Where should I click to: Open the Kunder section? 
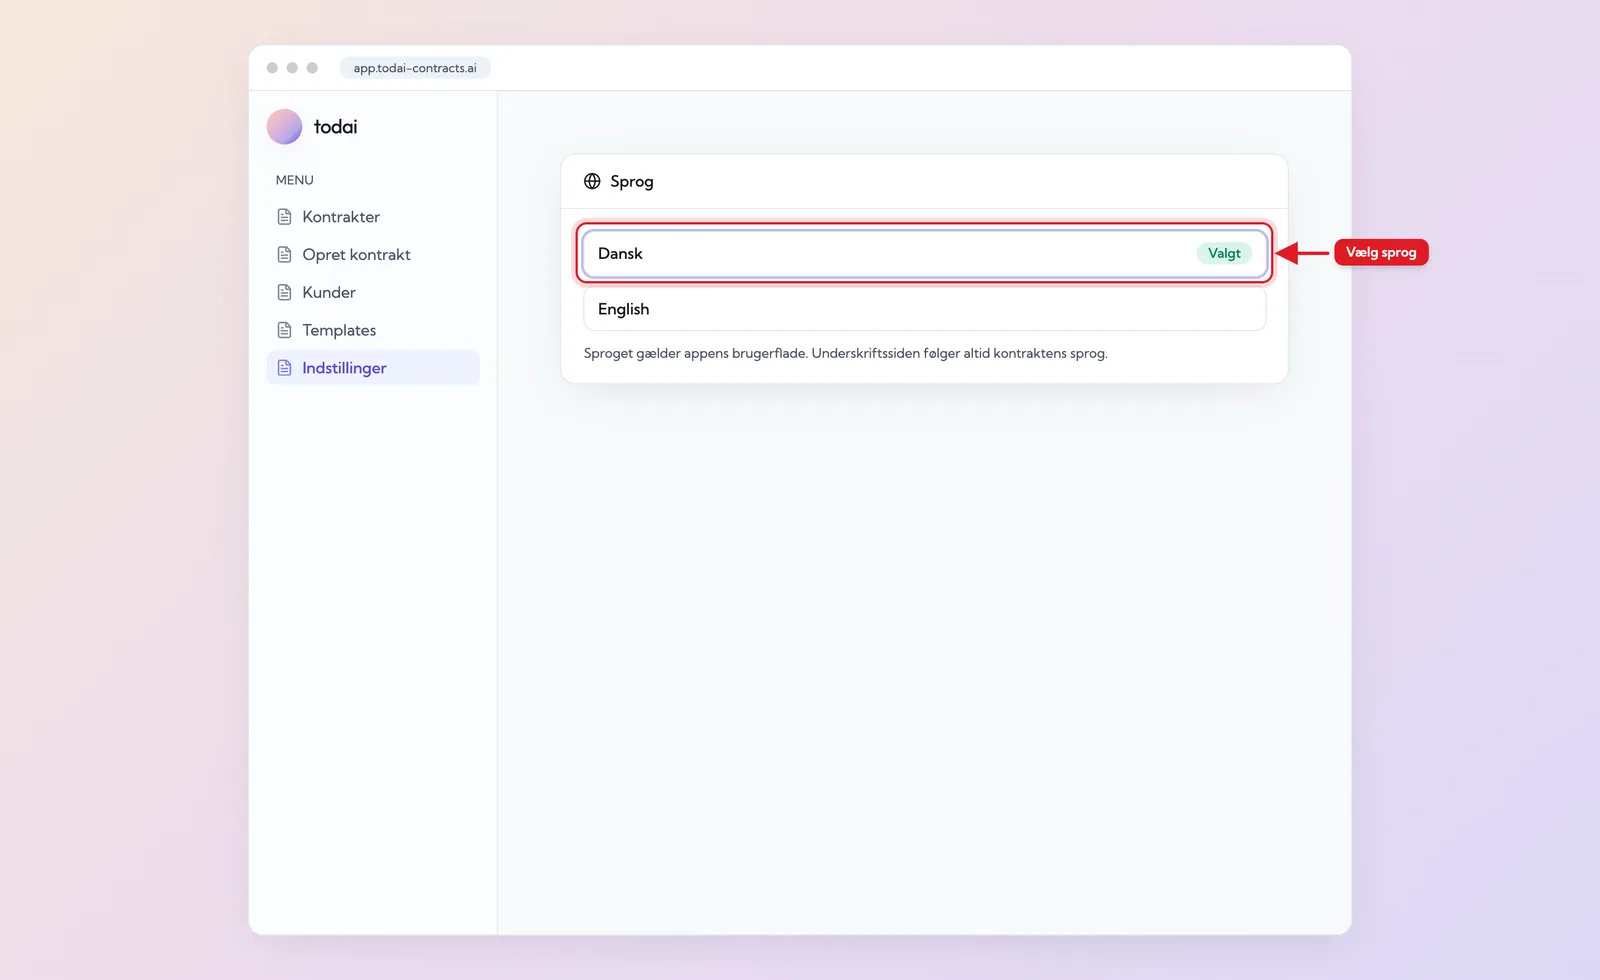[x=373, y=293]
